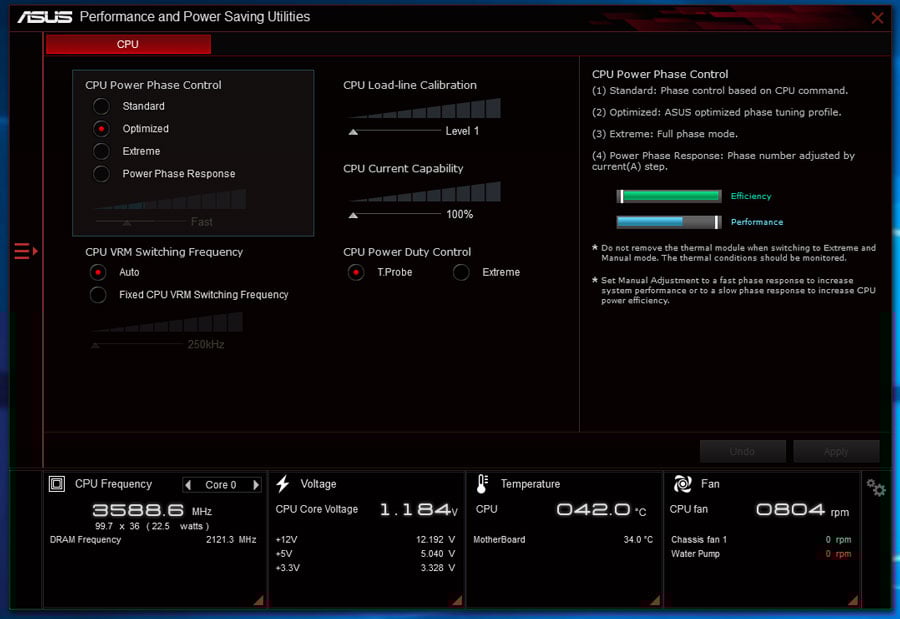Click the Core 0 selector label
This screenshot has height=619, width=900.
(x=221, y=485)
